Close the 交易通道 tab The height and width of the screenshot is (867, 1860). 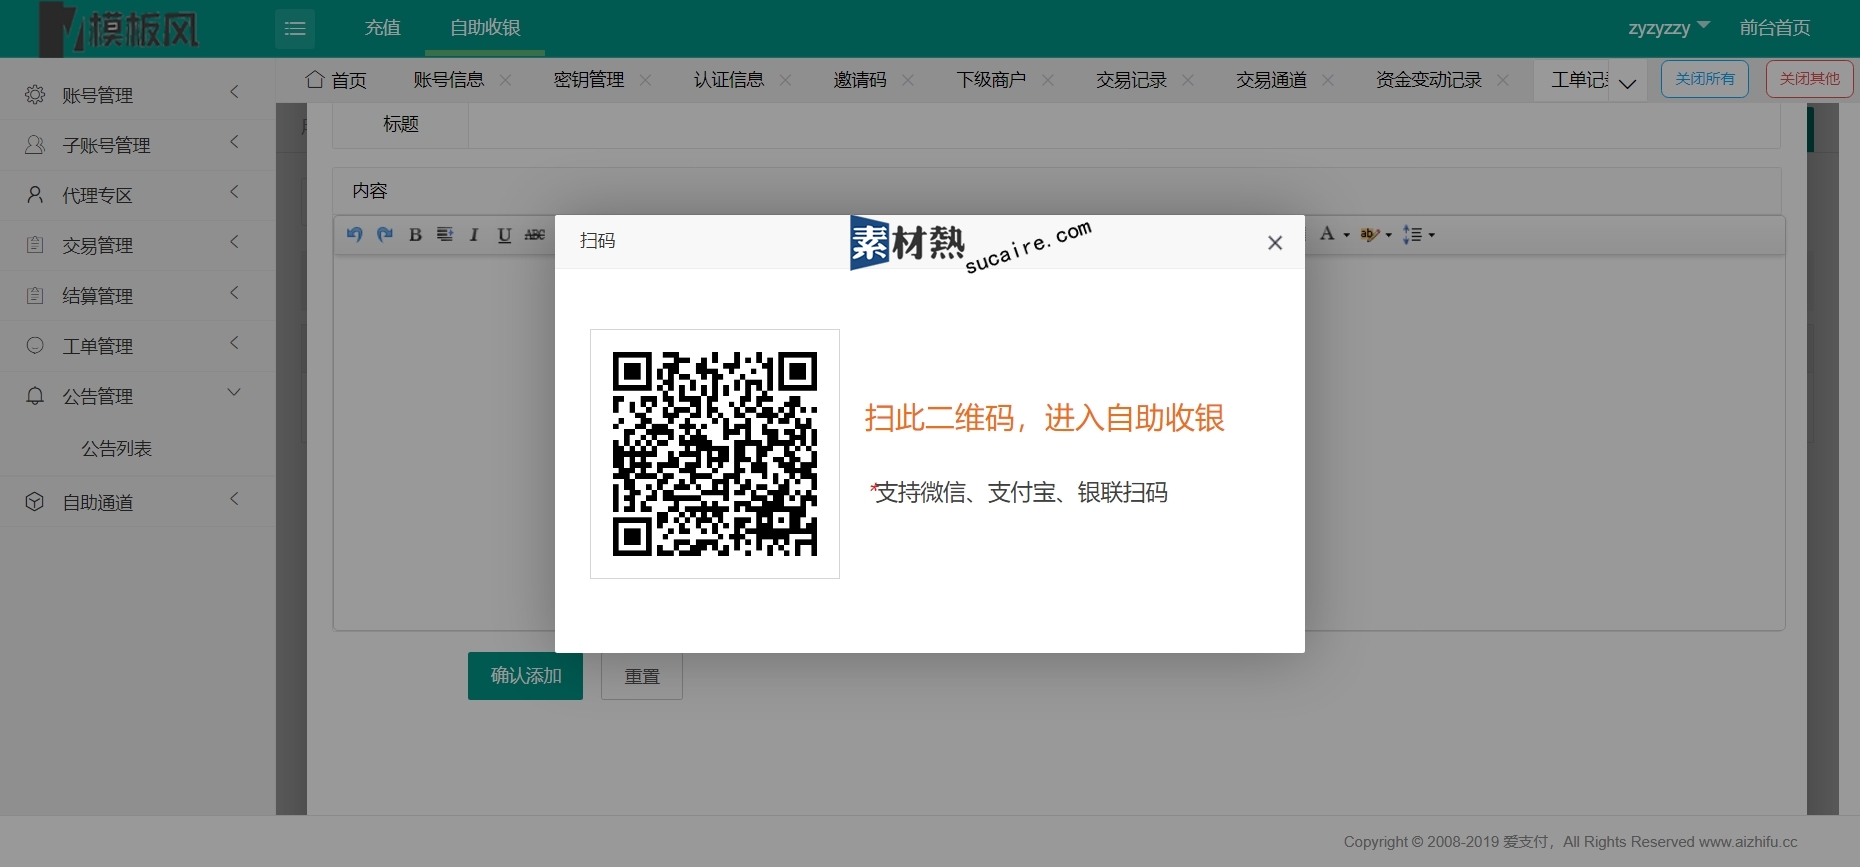pos(1328,80)
